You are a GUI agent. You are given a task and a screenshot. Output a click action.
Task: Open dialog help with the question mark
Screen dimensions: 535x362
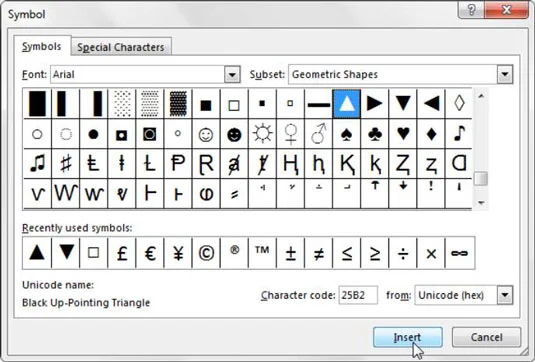tap(471, 10)
